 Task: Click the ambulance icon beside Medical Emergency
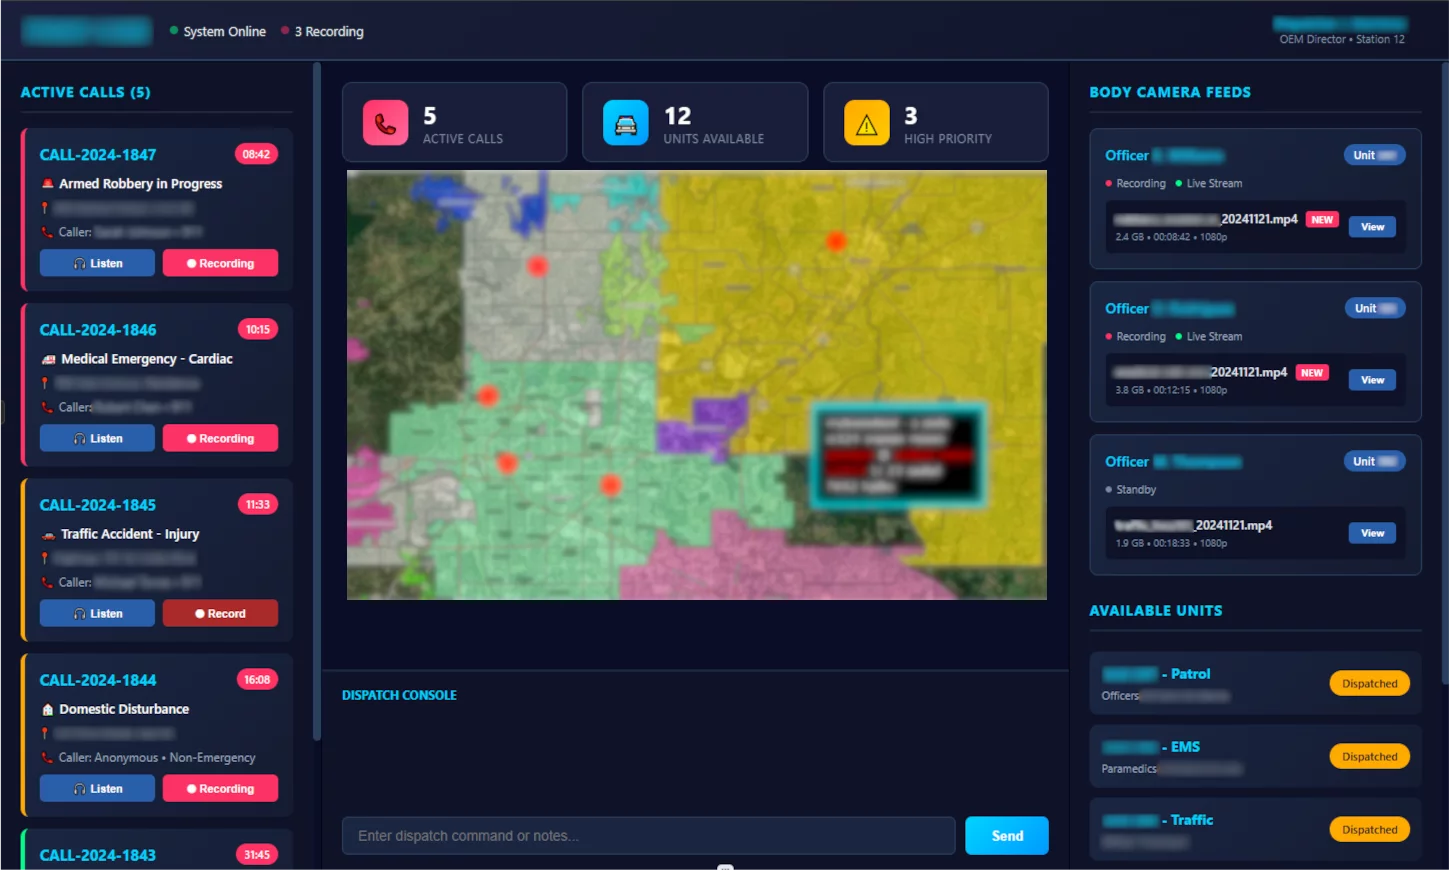point(48,359)
